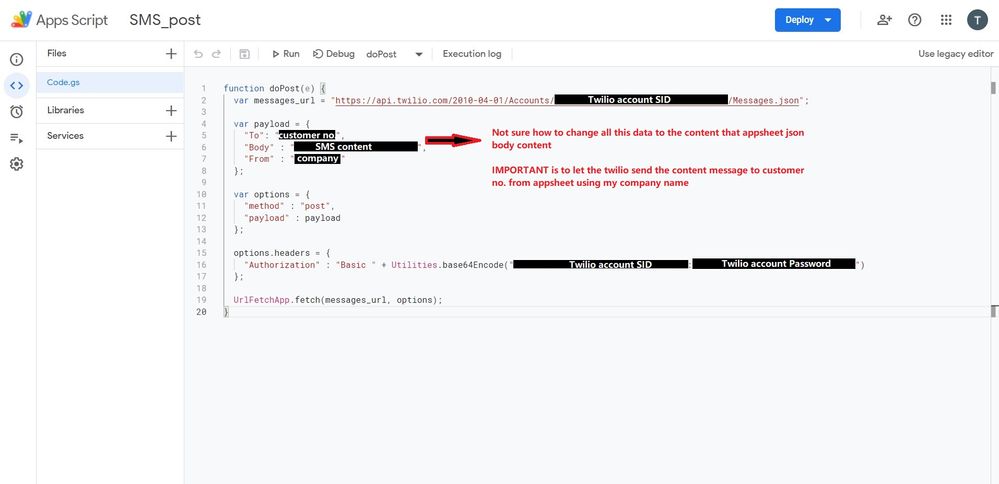Click the Redo arrow in the editor toolbar
The image size is (999, 484).
click(x=217, y=54)
